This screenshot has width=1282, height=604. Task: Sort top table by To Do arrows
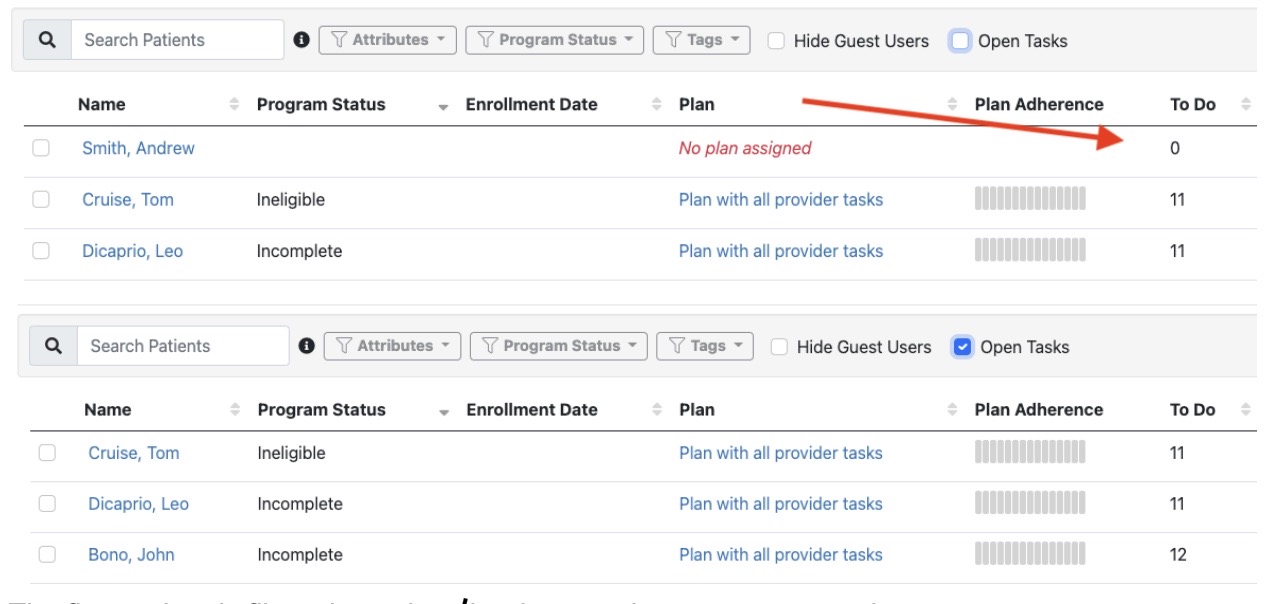point(1246,104)
